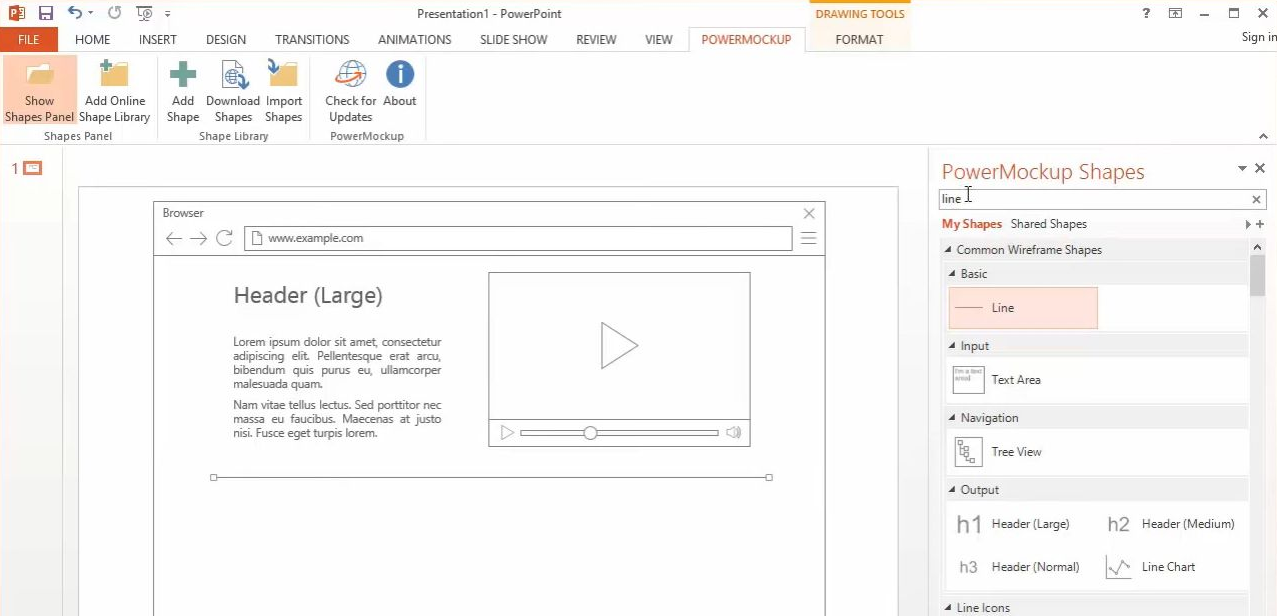Pick the Header (Medium) h2 shape

pos(1173,524)
